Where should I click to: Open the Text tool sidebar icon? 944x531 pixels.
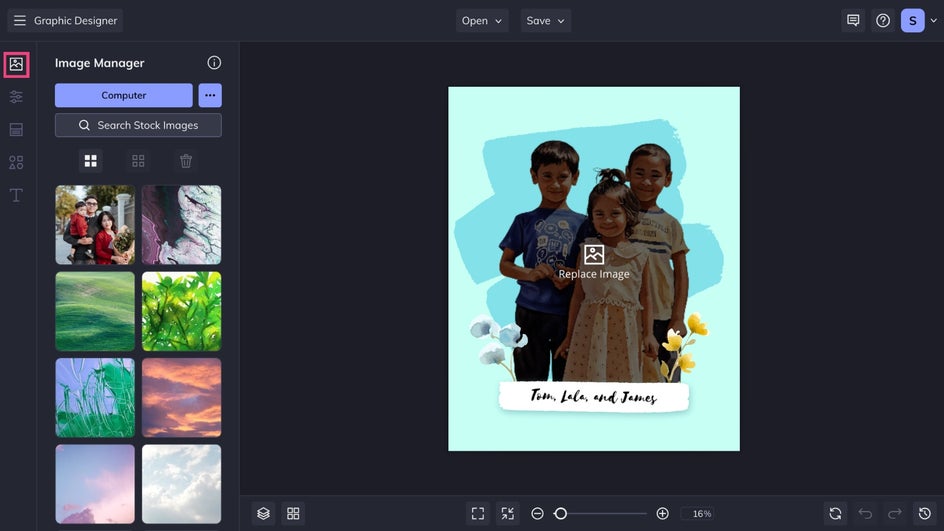tap(16, 195)
